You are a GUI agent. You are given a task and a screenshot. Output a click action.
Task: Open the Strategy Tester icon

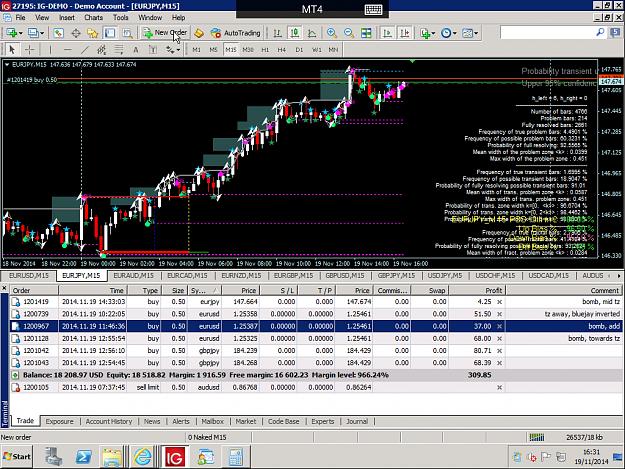128,33
